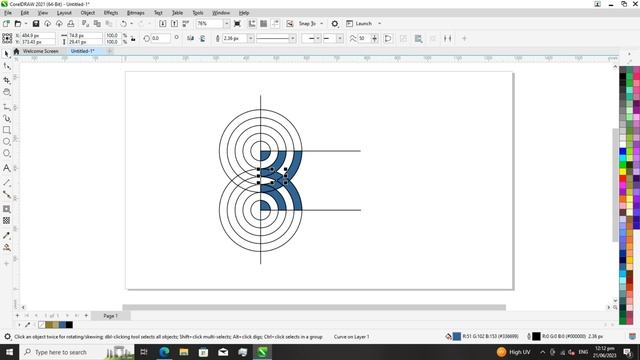Open the File menu
The width and height of the screenshot is (640, 360).
click(x=7, y=13)
